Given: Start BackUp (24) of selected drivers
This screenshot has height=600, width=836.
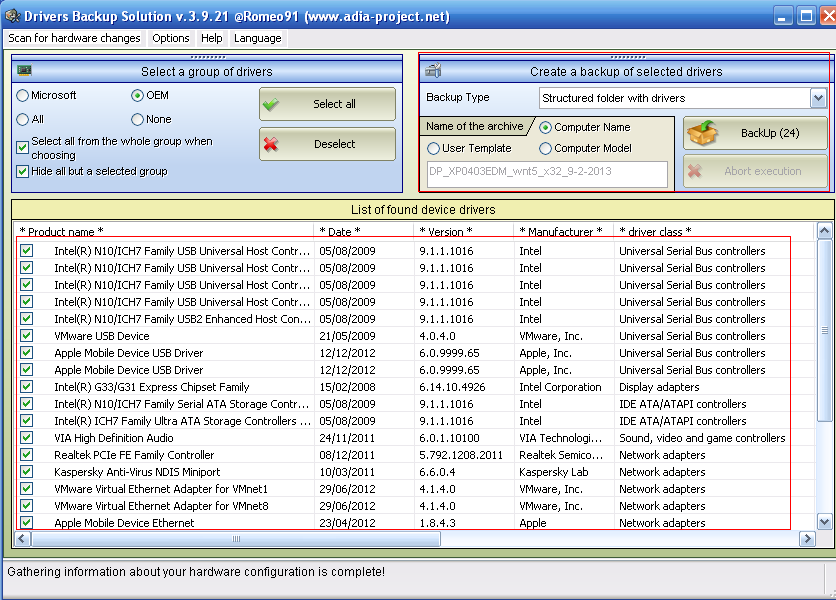Looking at the screenshot, I should pyautogui.click(x=755, y=133).
